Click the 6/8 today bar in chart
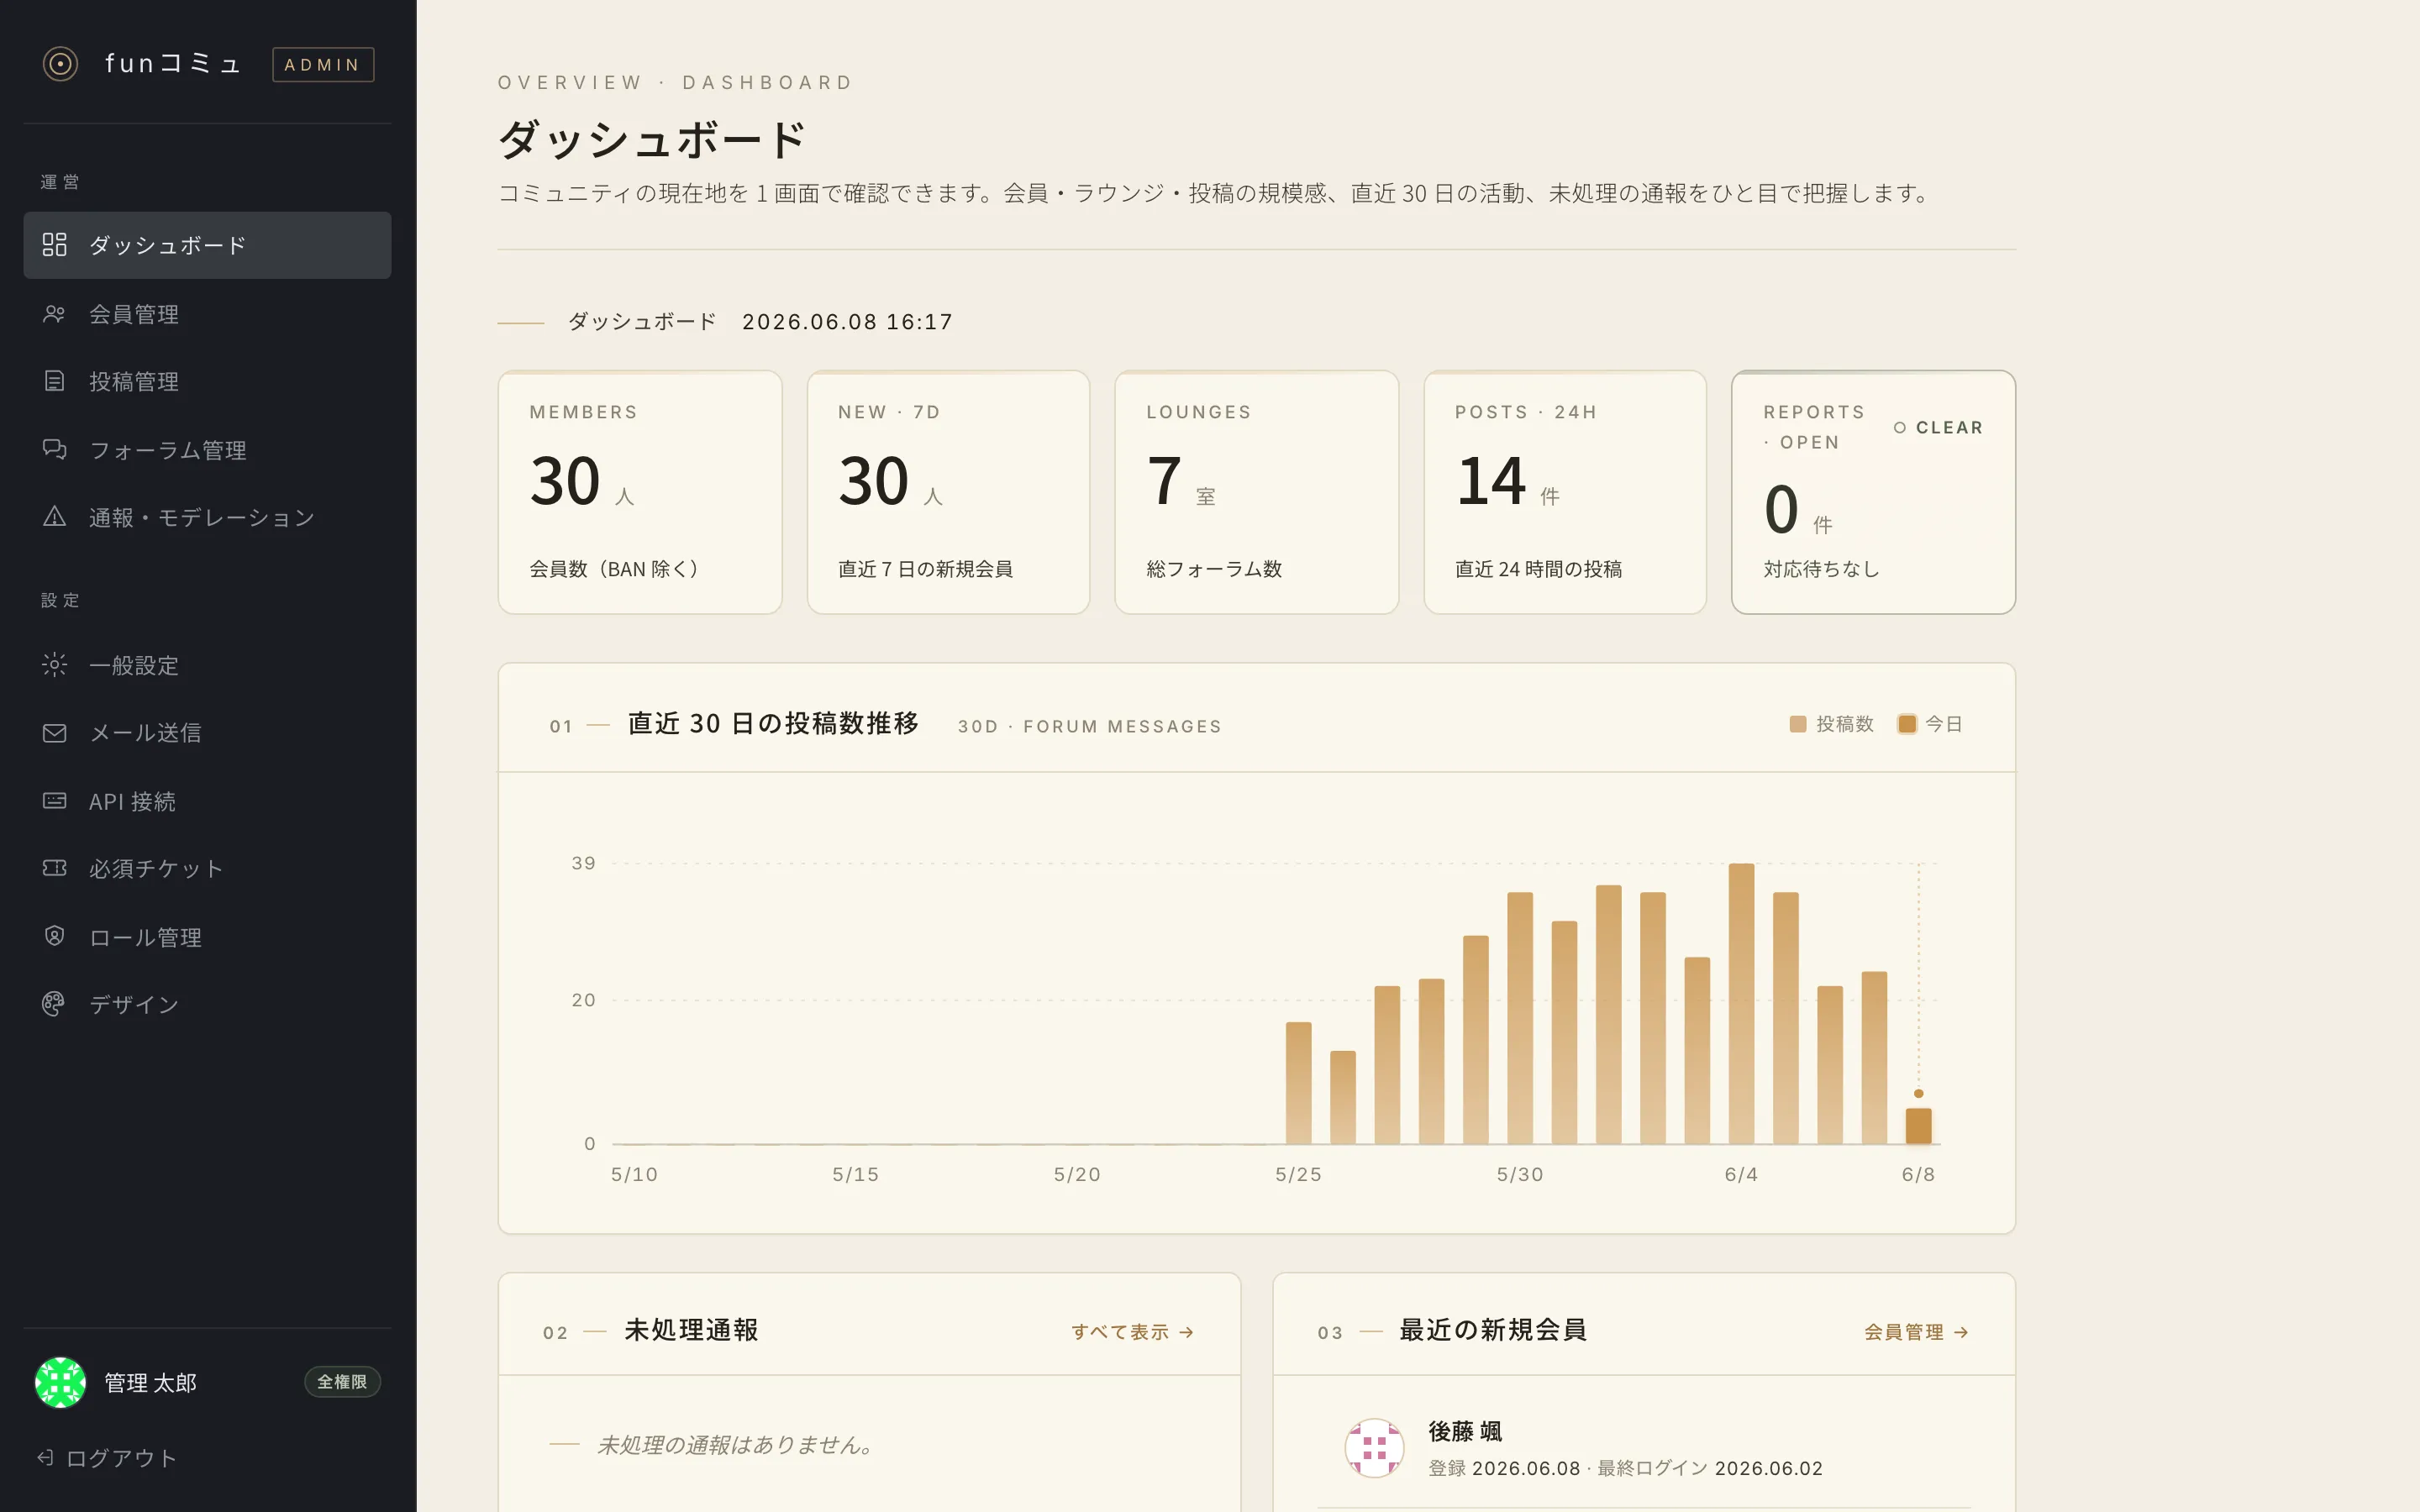The width and height of the screenshot is (2420, 1512). [1918, 1126]
